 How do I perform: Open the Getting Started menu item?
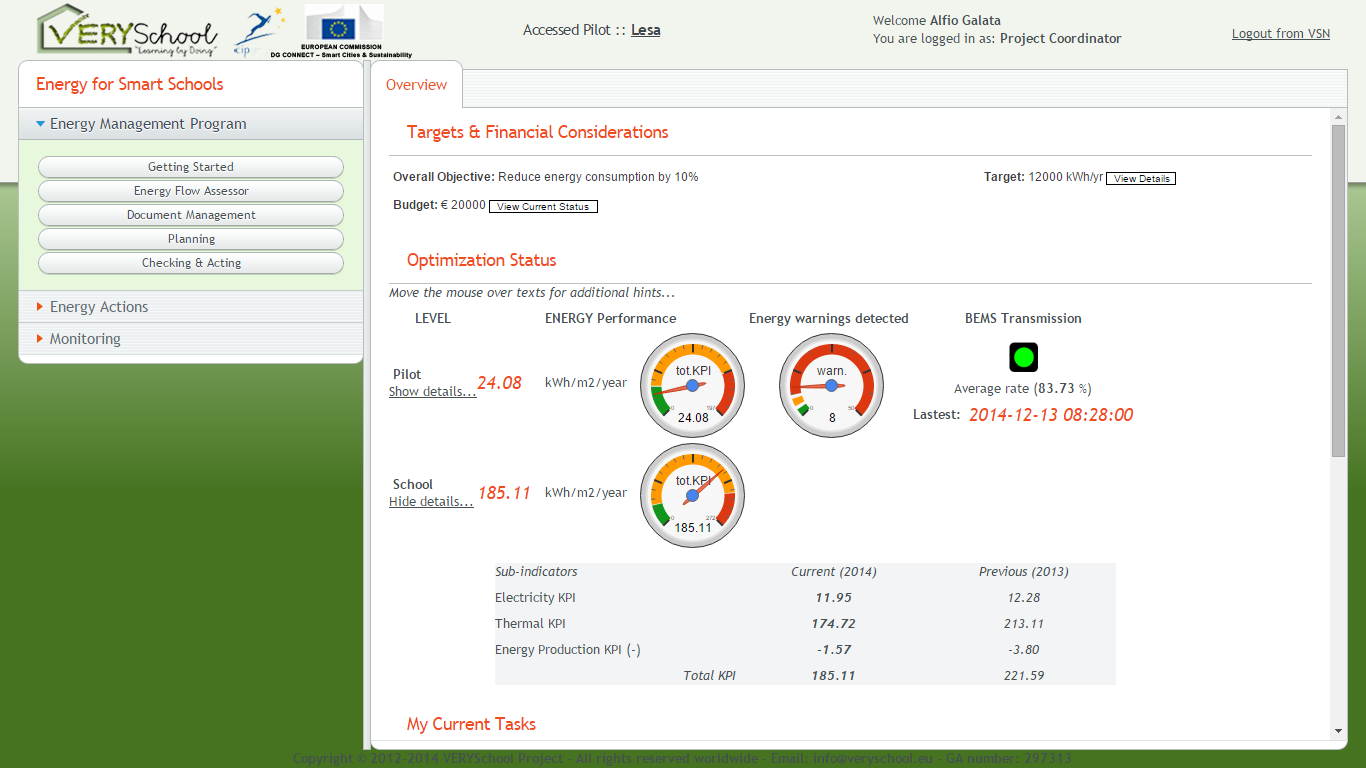tap(191, 167)
